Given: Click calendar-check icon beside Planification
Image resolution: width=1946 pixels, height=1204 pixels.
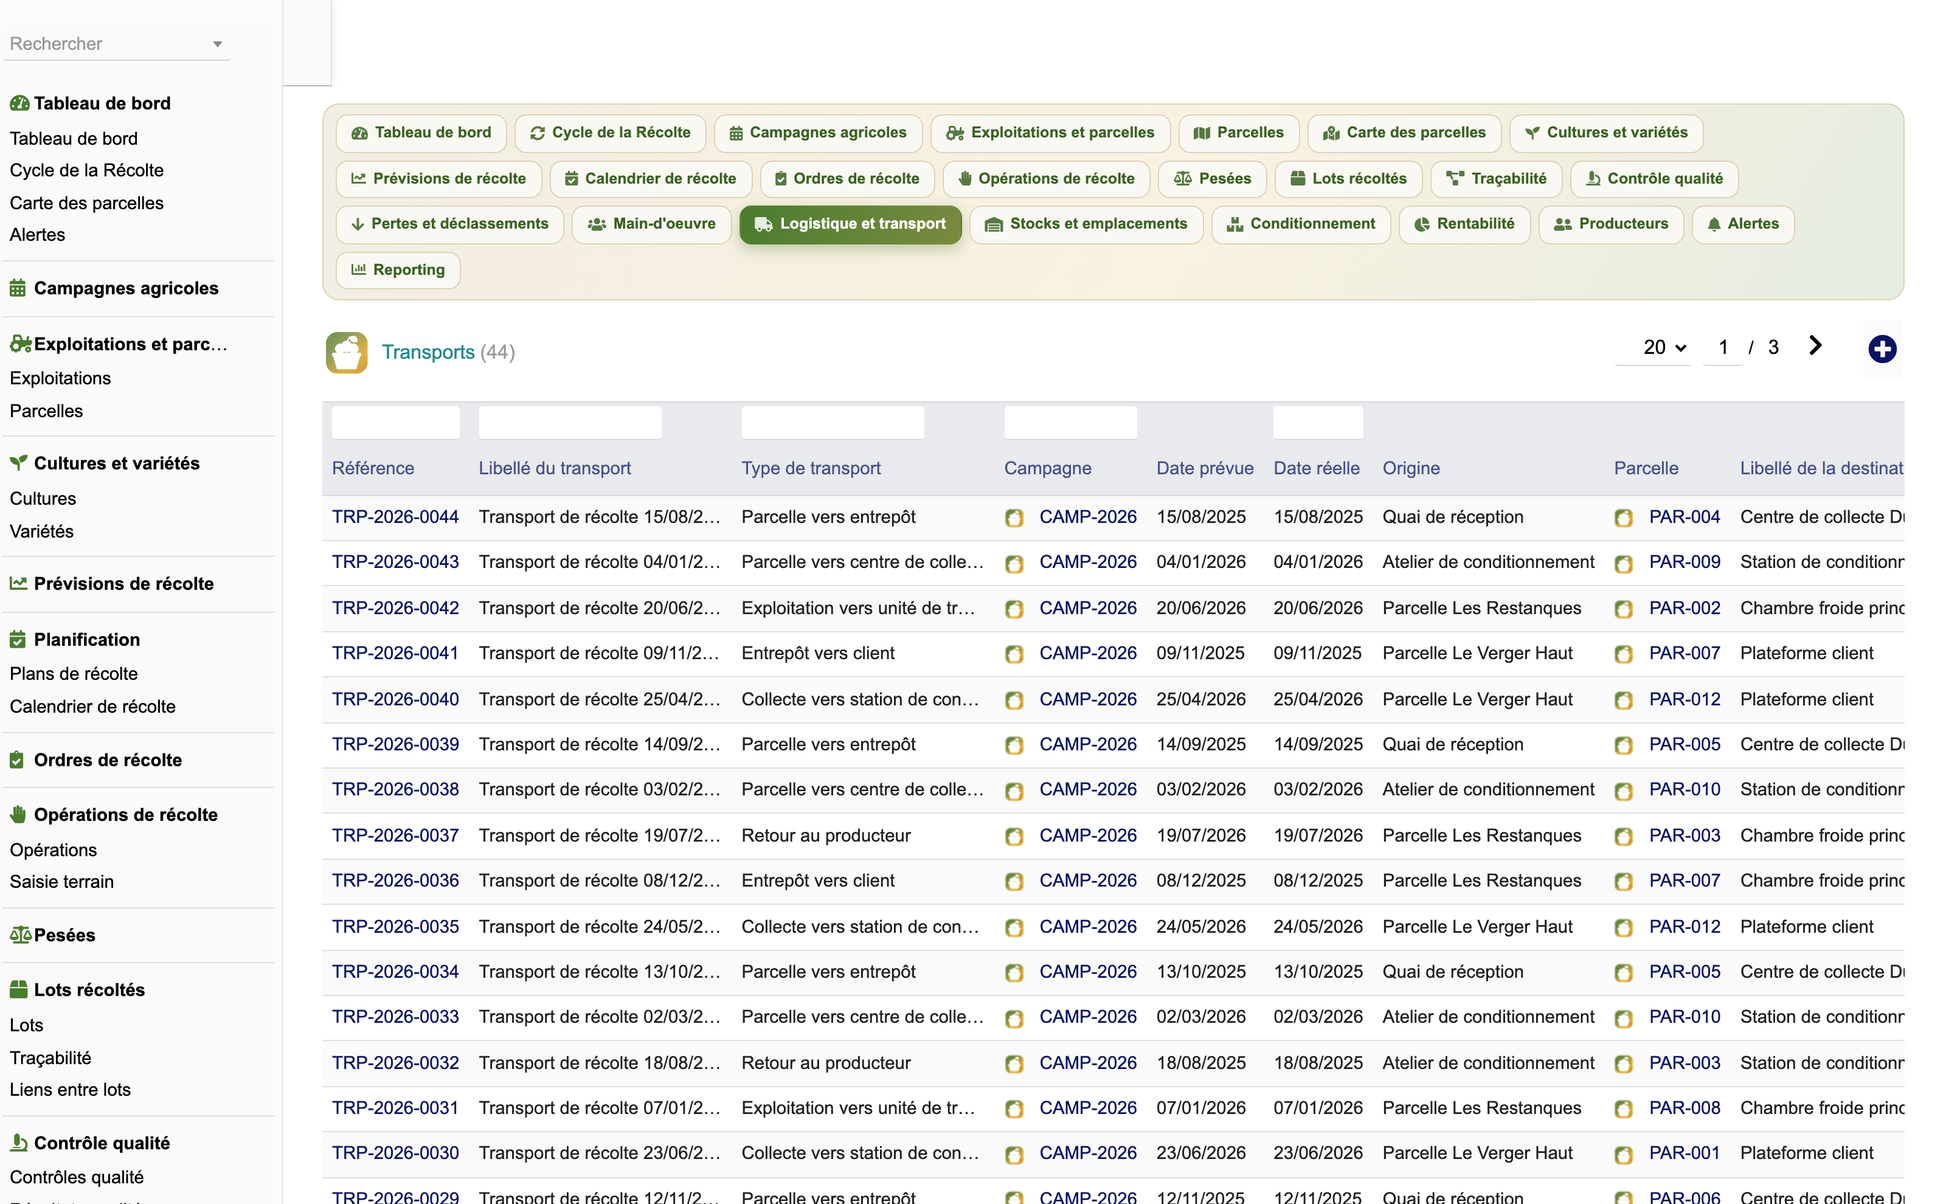Looking at the screenshot, I should click(x=18, y=639).
